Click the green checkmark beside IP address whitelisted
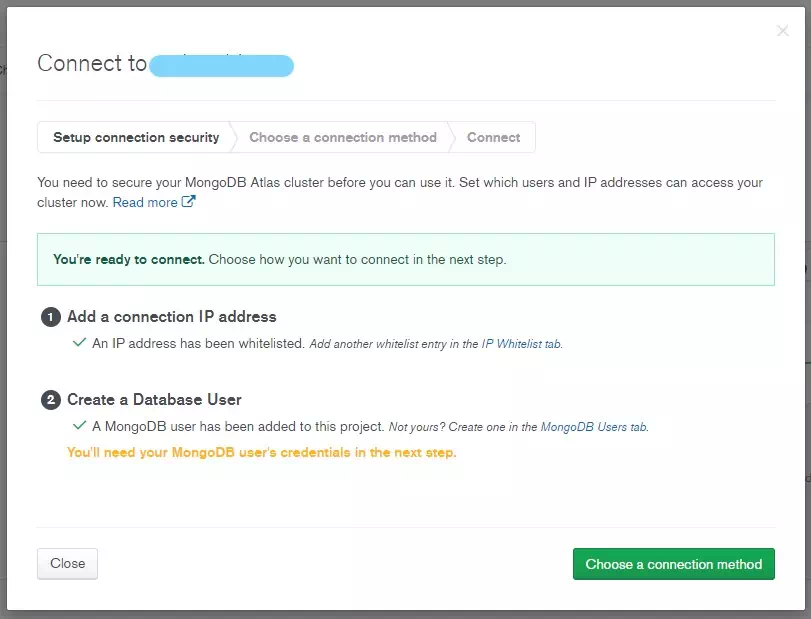 click(x=80, y=342)
